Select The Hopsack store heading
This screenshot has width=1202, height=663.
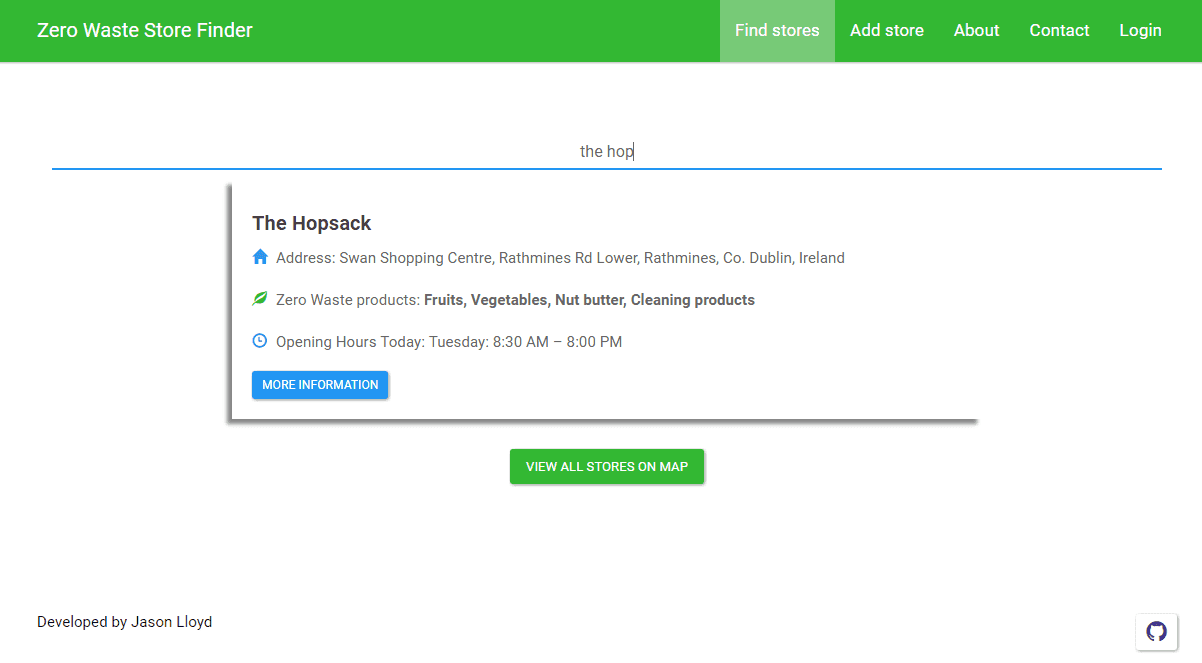(x=312, y=223)
